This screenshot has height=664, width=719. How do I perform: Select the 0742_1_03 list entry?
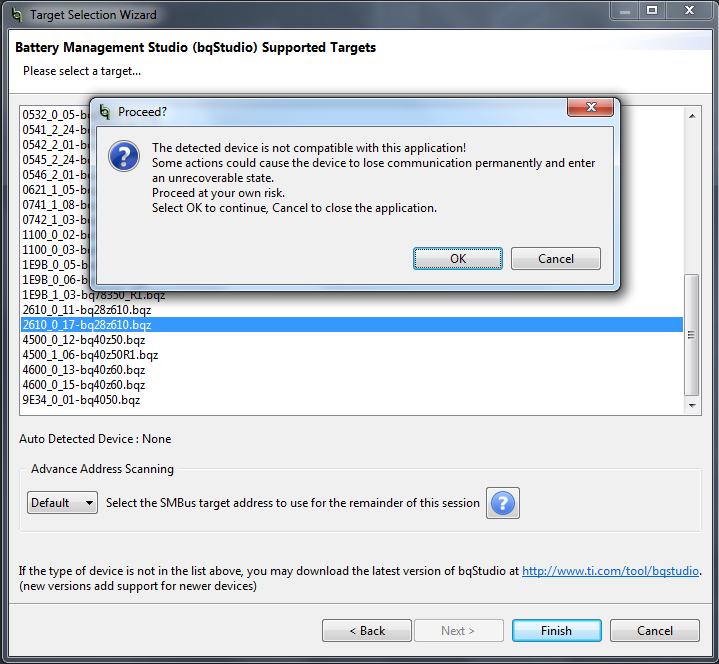pyautogui.click(x=55, y=220)
